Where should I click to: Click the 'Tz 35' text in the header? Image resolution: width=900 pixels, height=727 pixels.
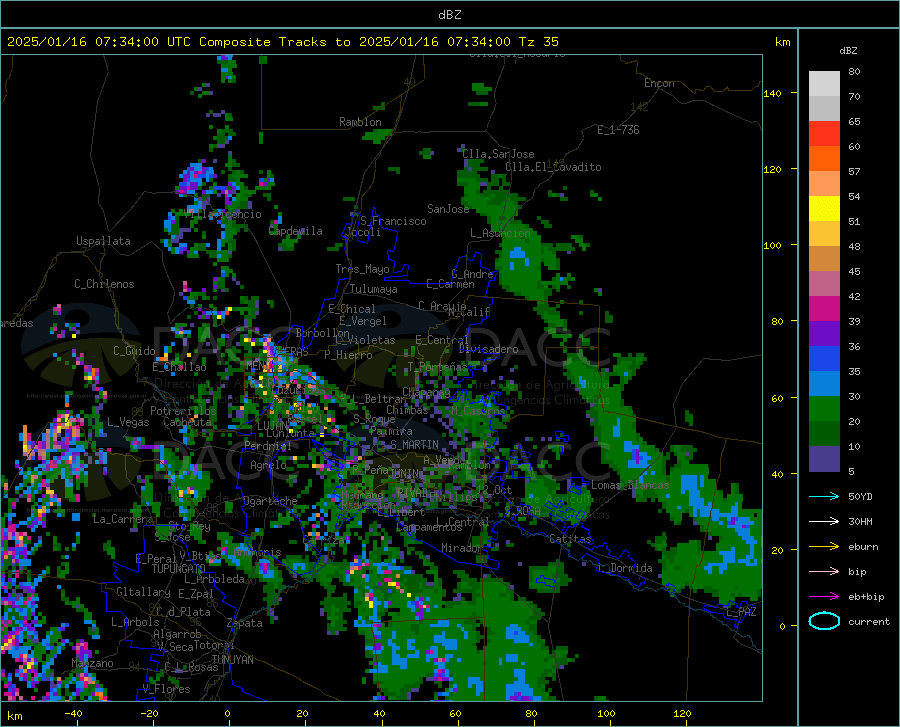[x=538, y=42]
